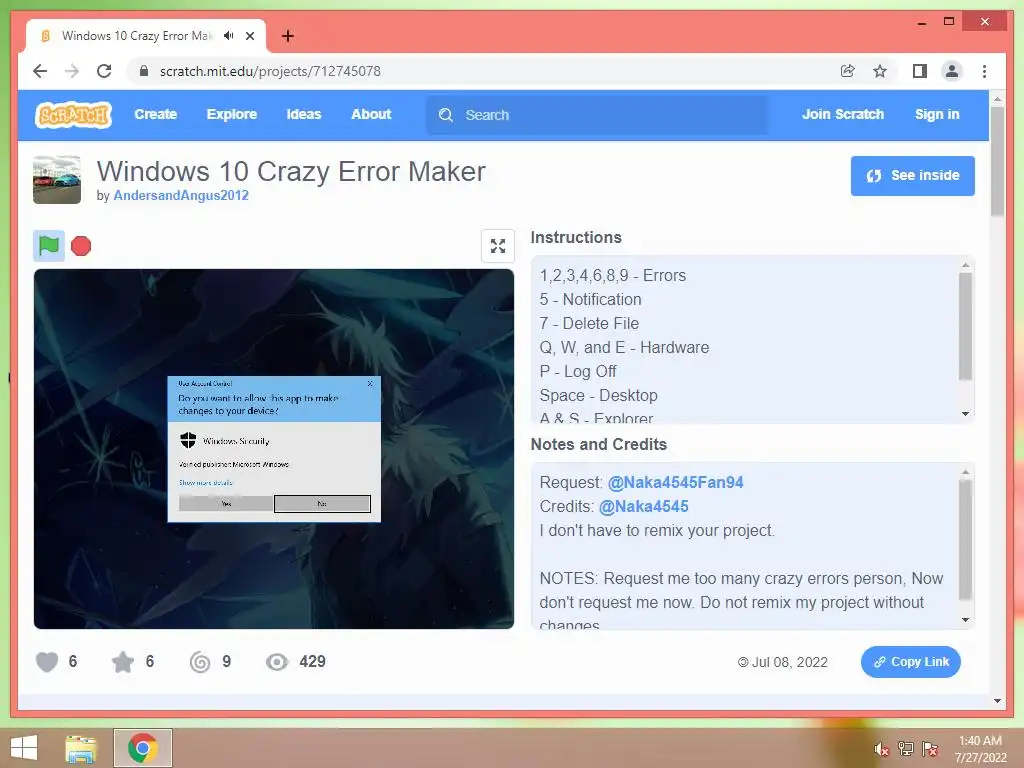This screenshot has height=768, width=1024.
Task: Click the search magnifier icon
Action: [x=446, y=115]
